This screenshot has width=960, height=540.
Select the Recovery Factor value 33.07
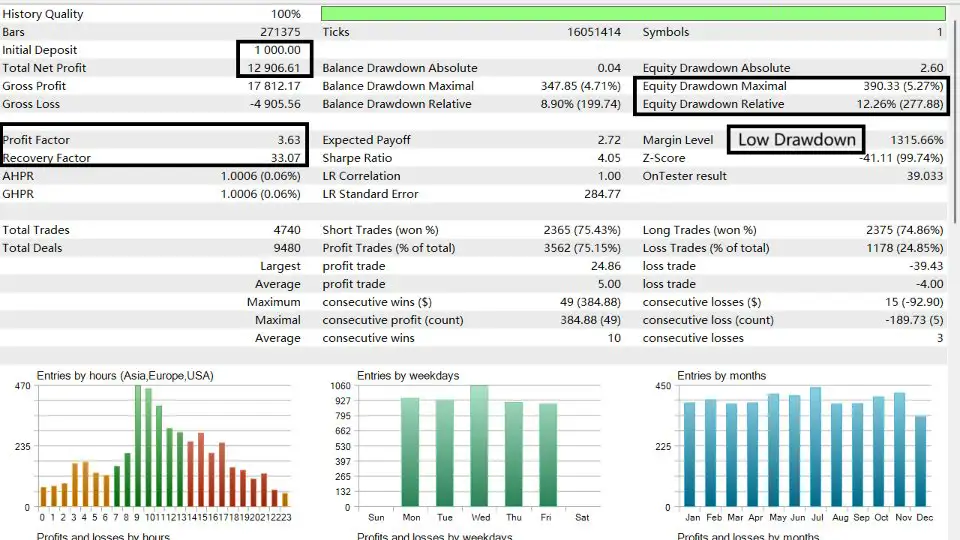283,158
